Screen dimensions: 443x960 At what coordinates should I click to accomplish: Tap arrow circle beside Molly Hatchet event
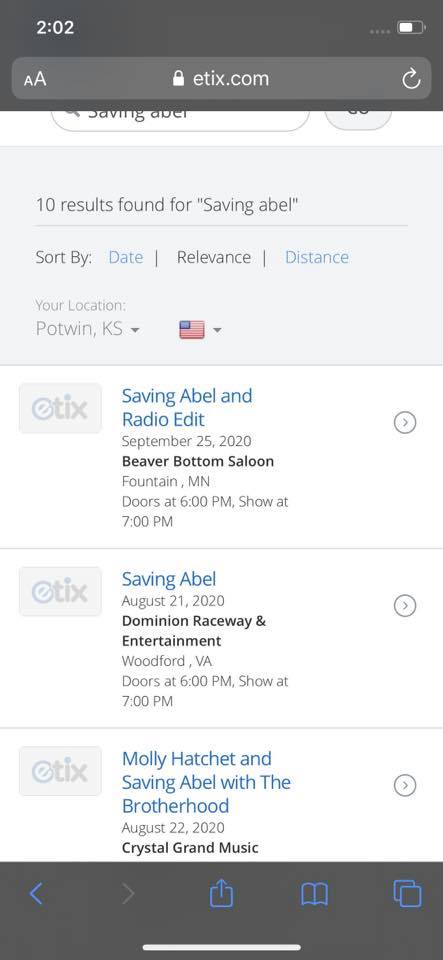tap(405, 785)
